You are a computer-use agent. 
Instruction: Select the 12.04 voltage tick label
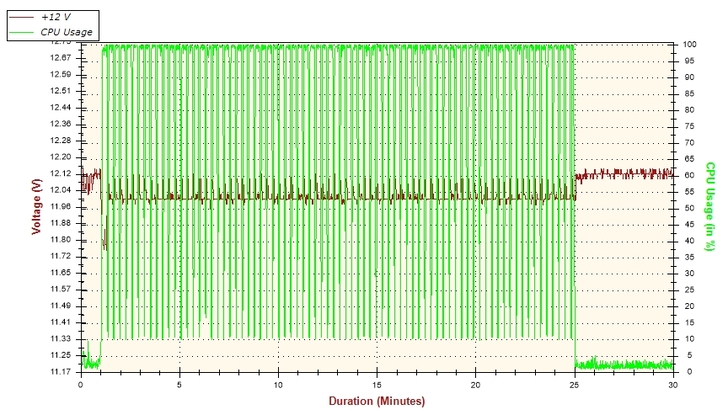point(60,190)
